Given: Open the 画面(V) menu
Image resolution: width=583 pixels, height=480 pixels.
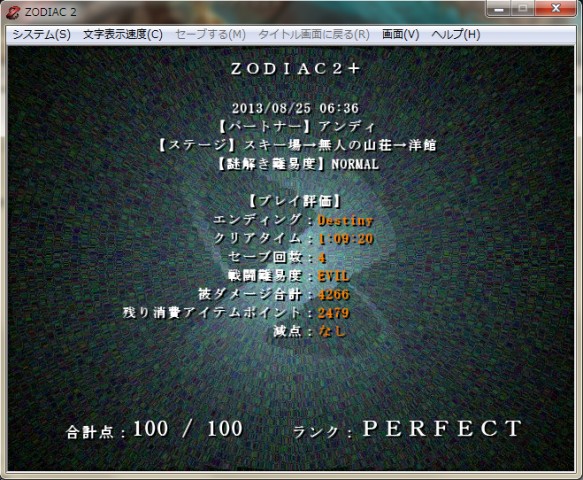Looking at the screenshot, I should point(400,35).
